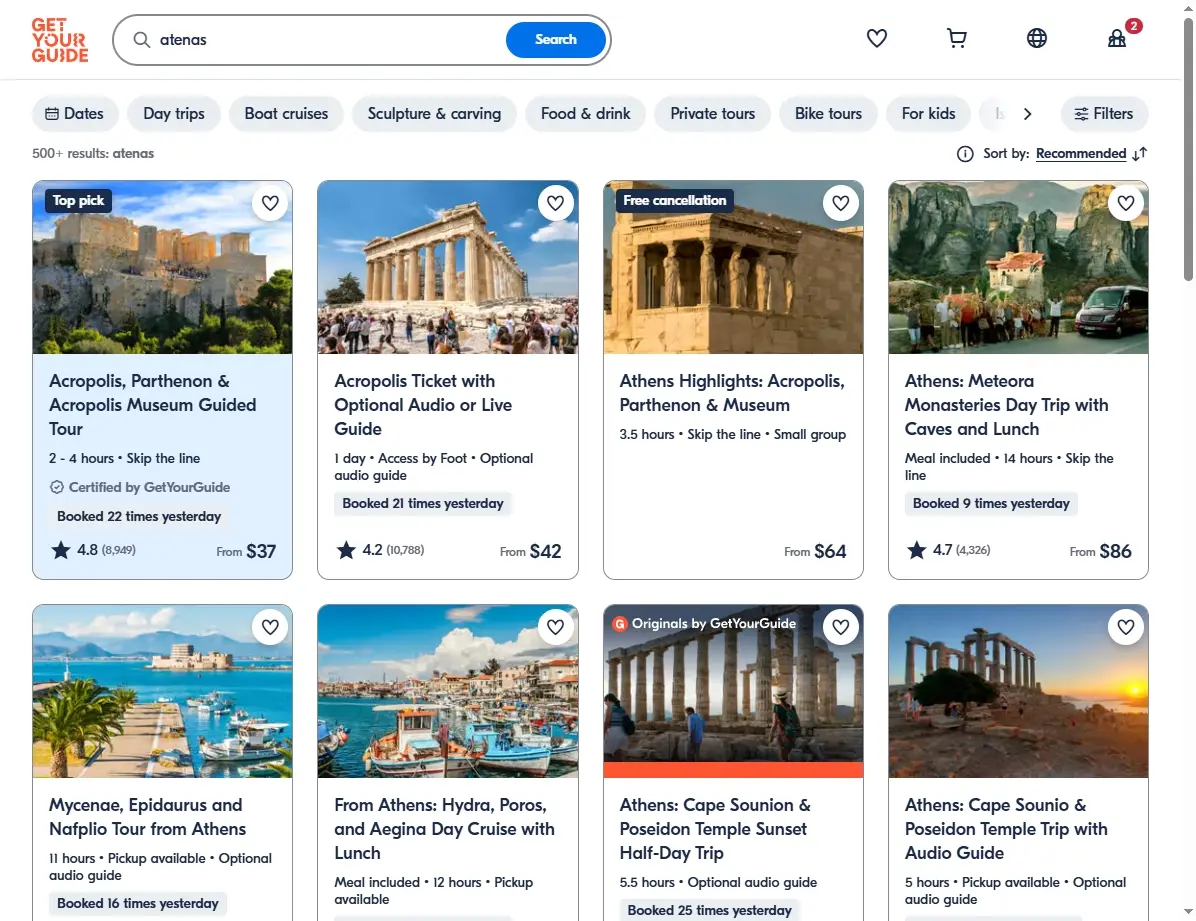Screen dimensions: 1196x921
Task: Open language and currency globe
Action: point(1037,37)
